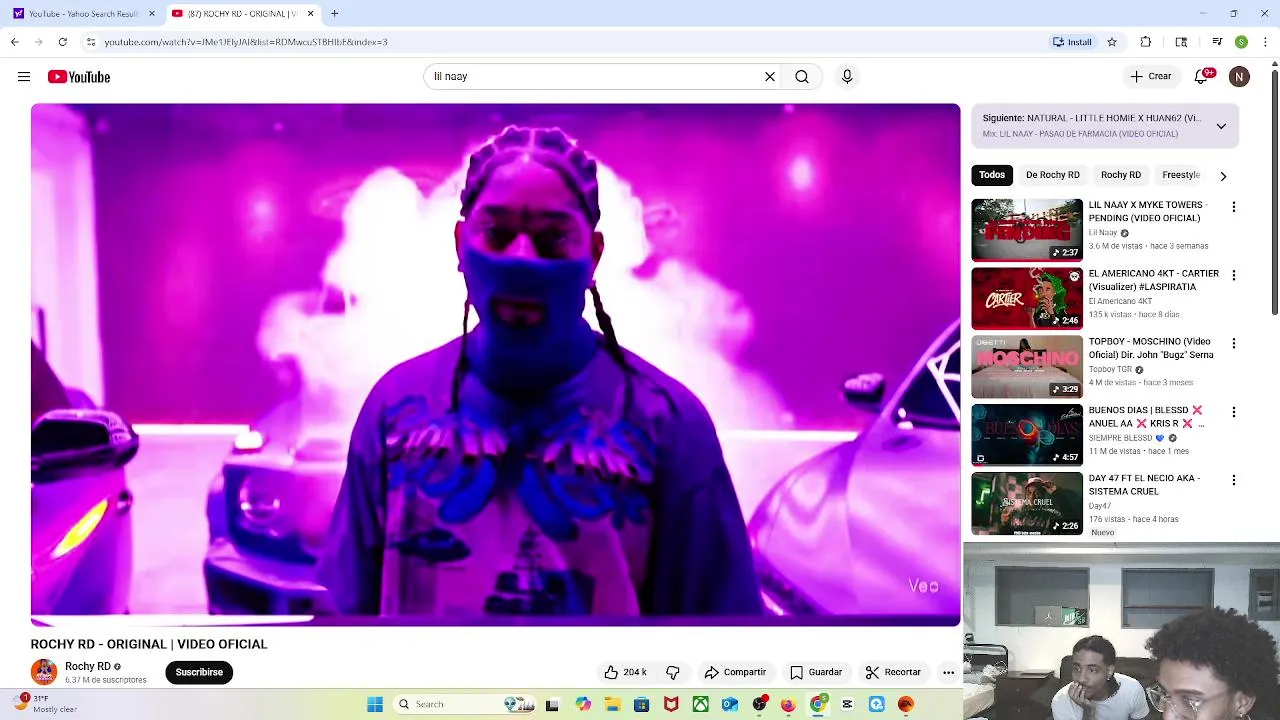Click Guardar to save video

pos(816,672)
